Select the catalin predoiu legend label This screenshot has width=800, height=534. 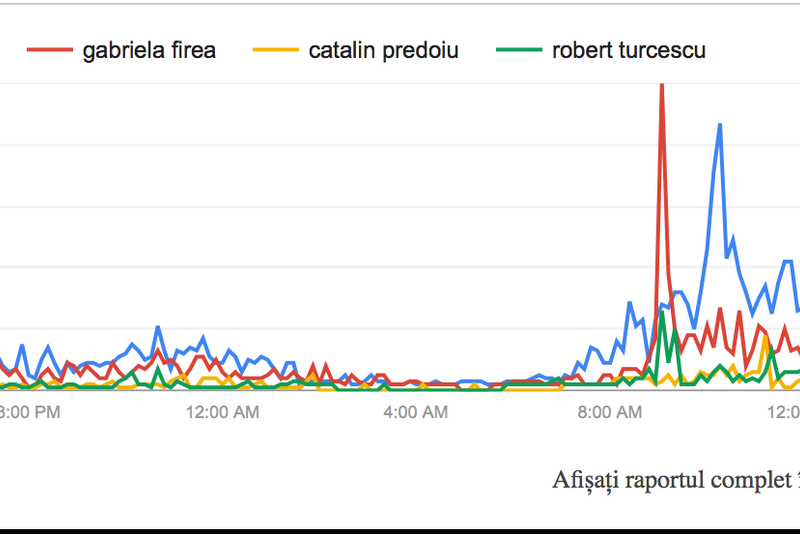(384, 50)
